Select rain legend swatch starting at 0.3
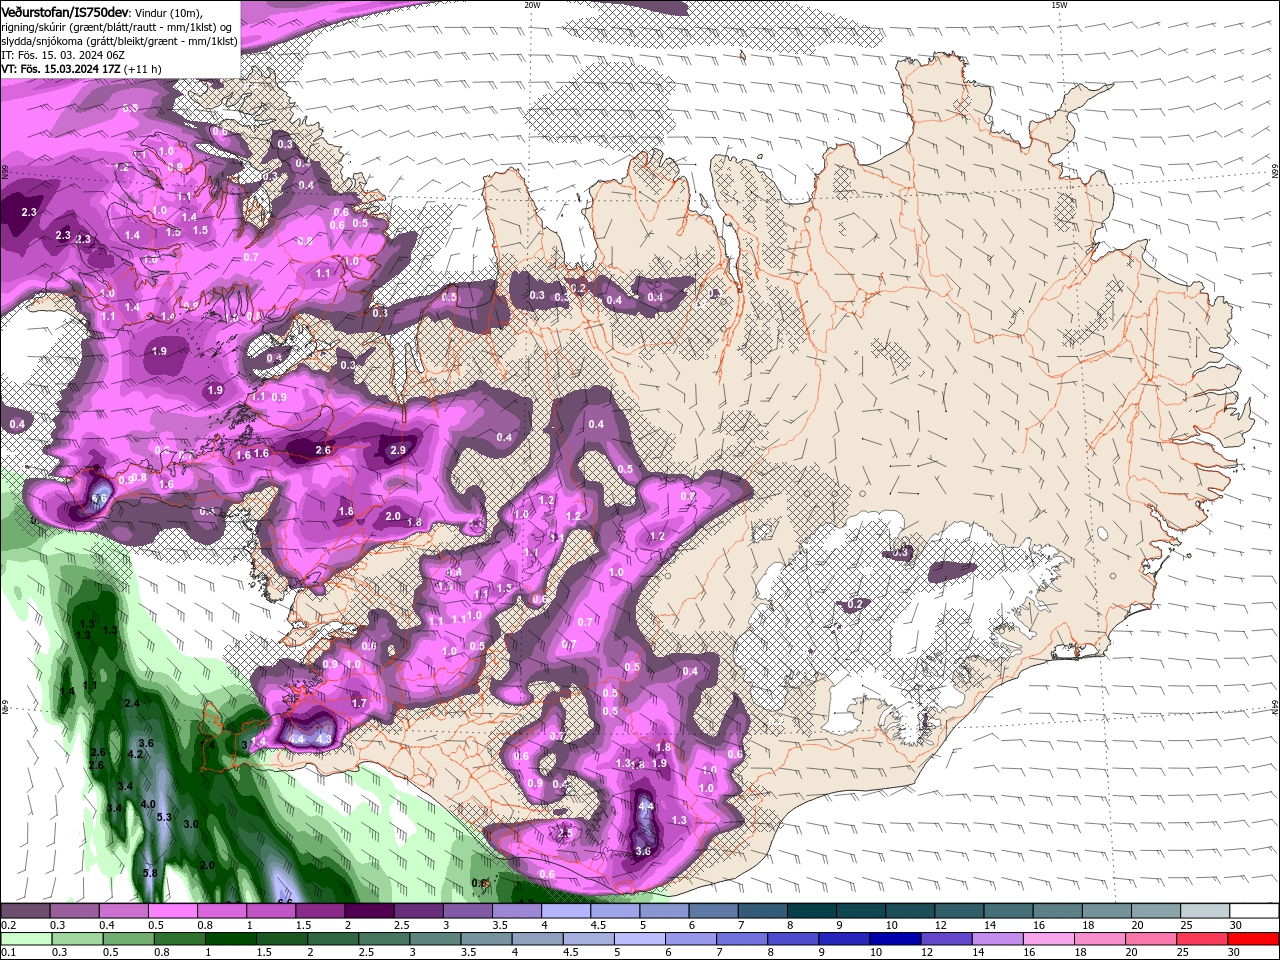 [76, 940]
